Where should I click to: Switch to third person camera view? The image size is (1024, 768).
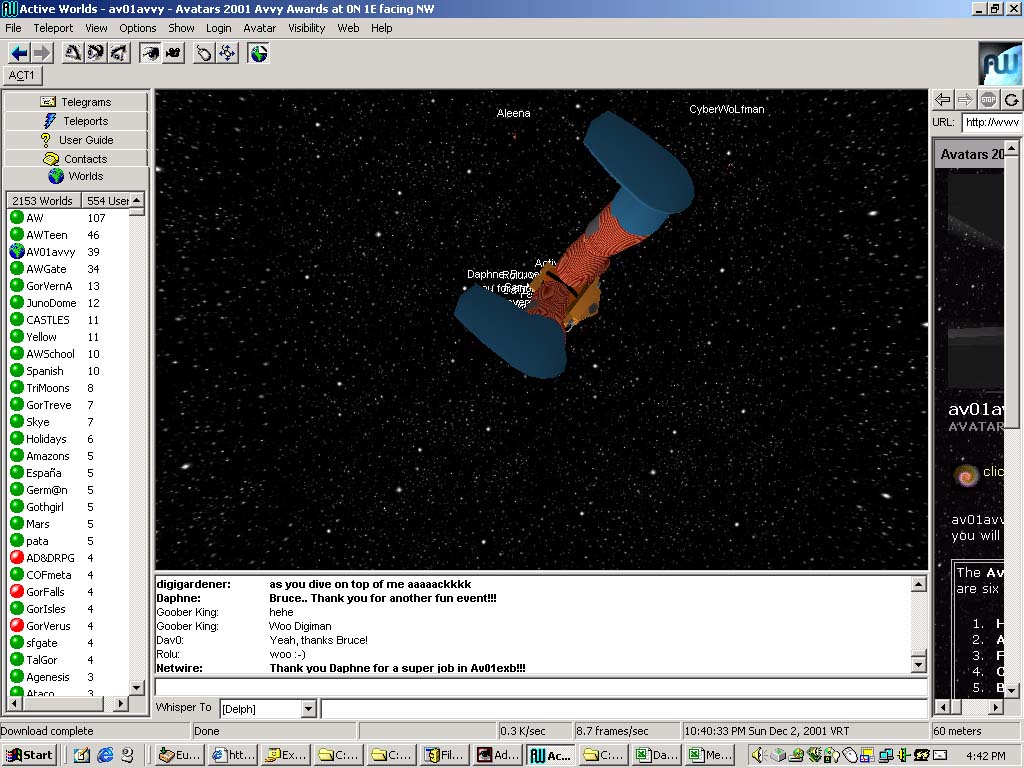pos(173,53)
